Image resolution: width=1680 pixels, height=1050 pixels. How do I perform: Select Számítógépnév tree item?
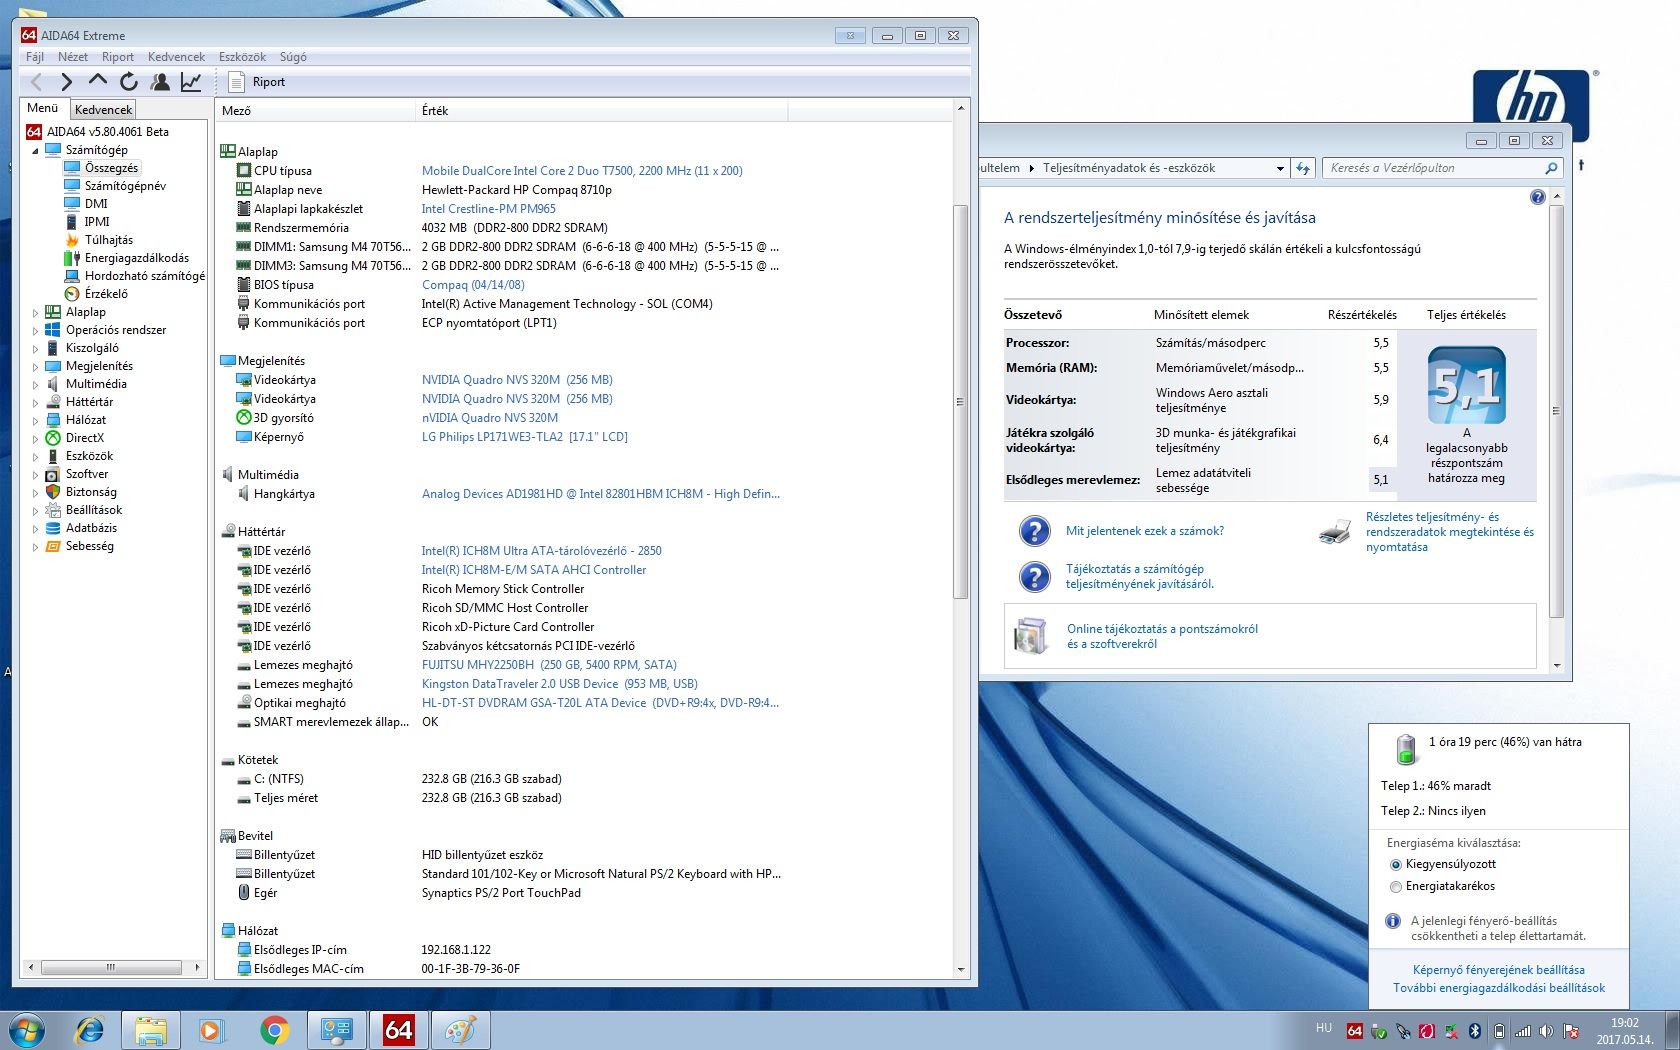click(125, 186)
